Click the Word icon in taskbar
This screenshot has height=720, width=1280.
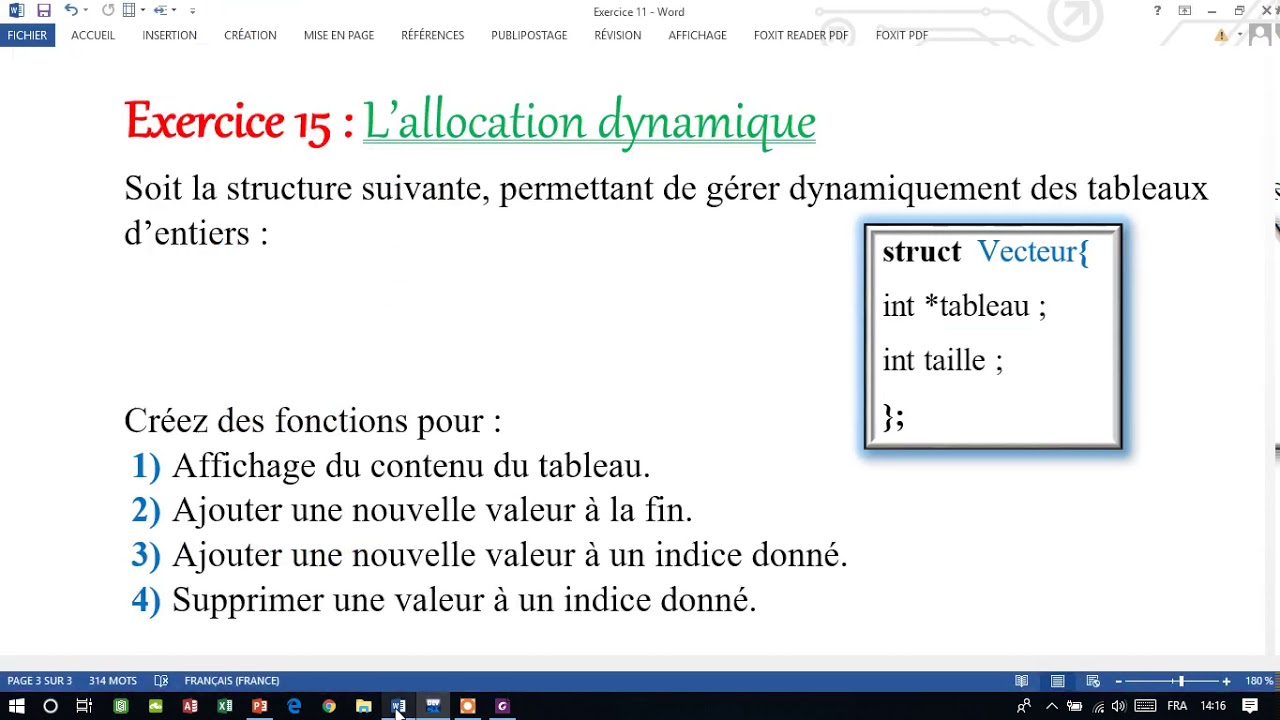[398, 706]
